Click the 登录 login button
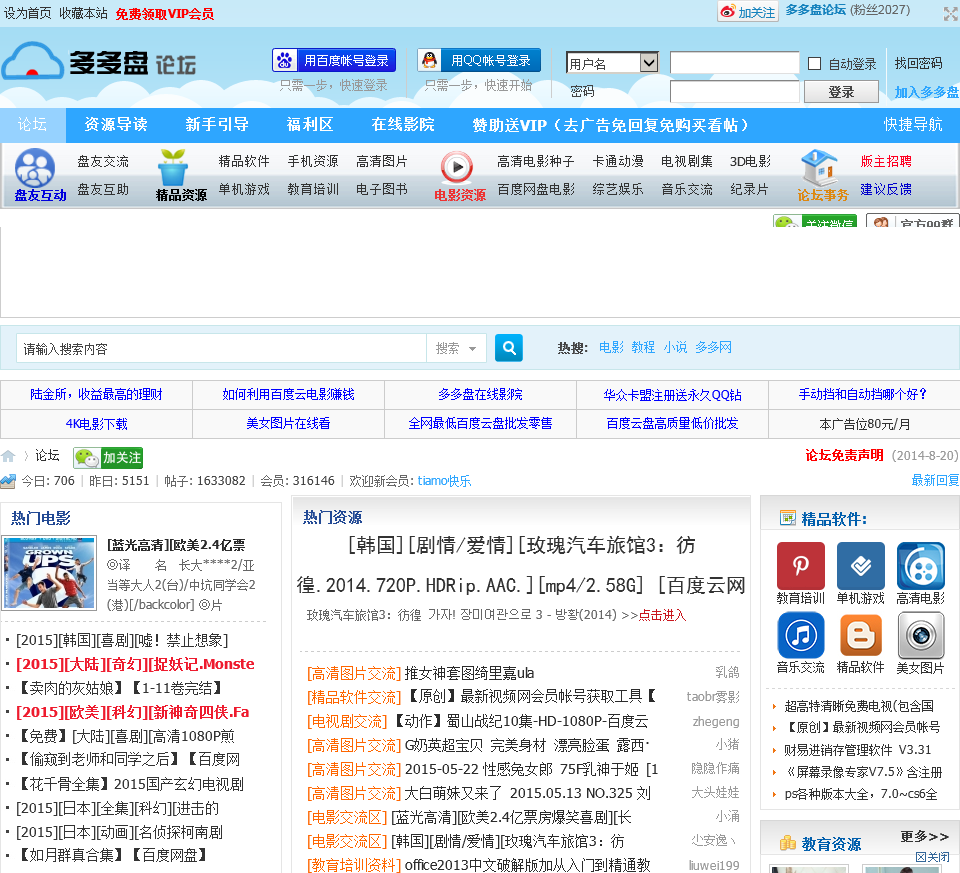This screenshot has width=960, height=873. (841, 92)
